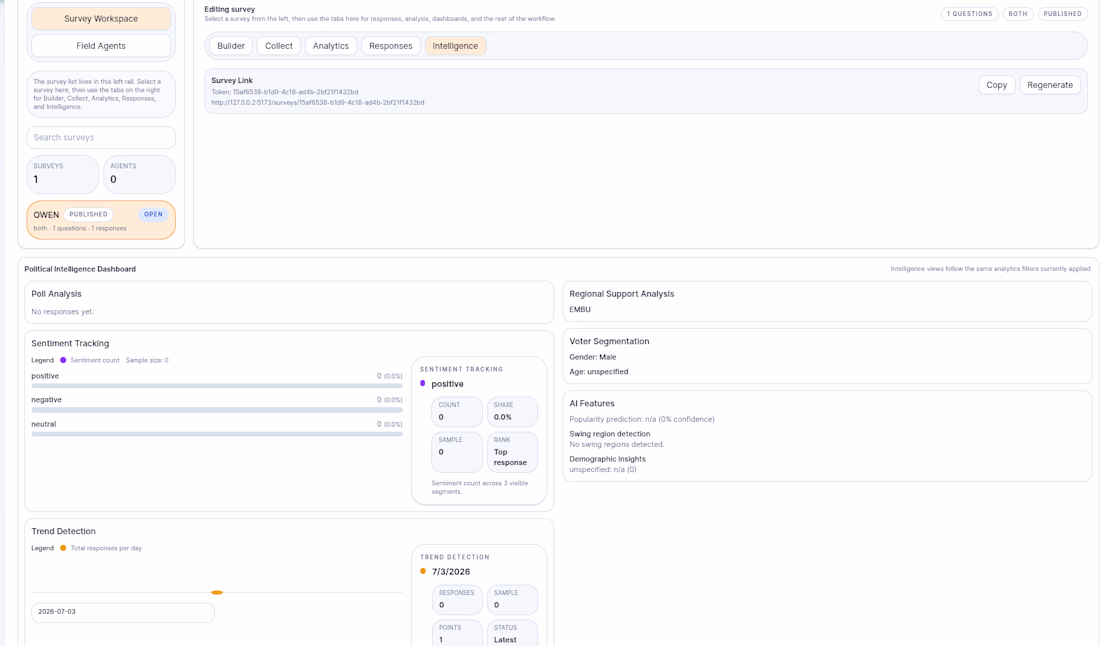Copy the survey link
This screenshot has width=1100, height=646.
[996, 85]
